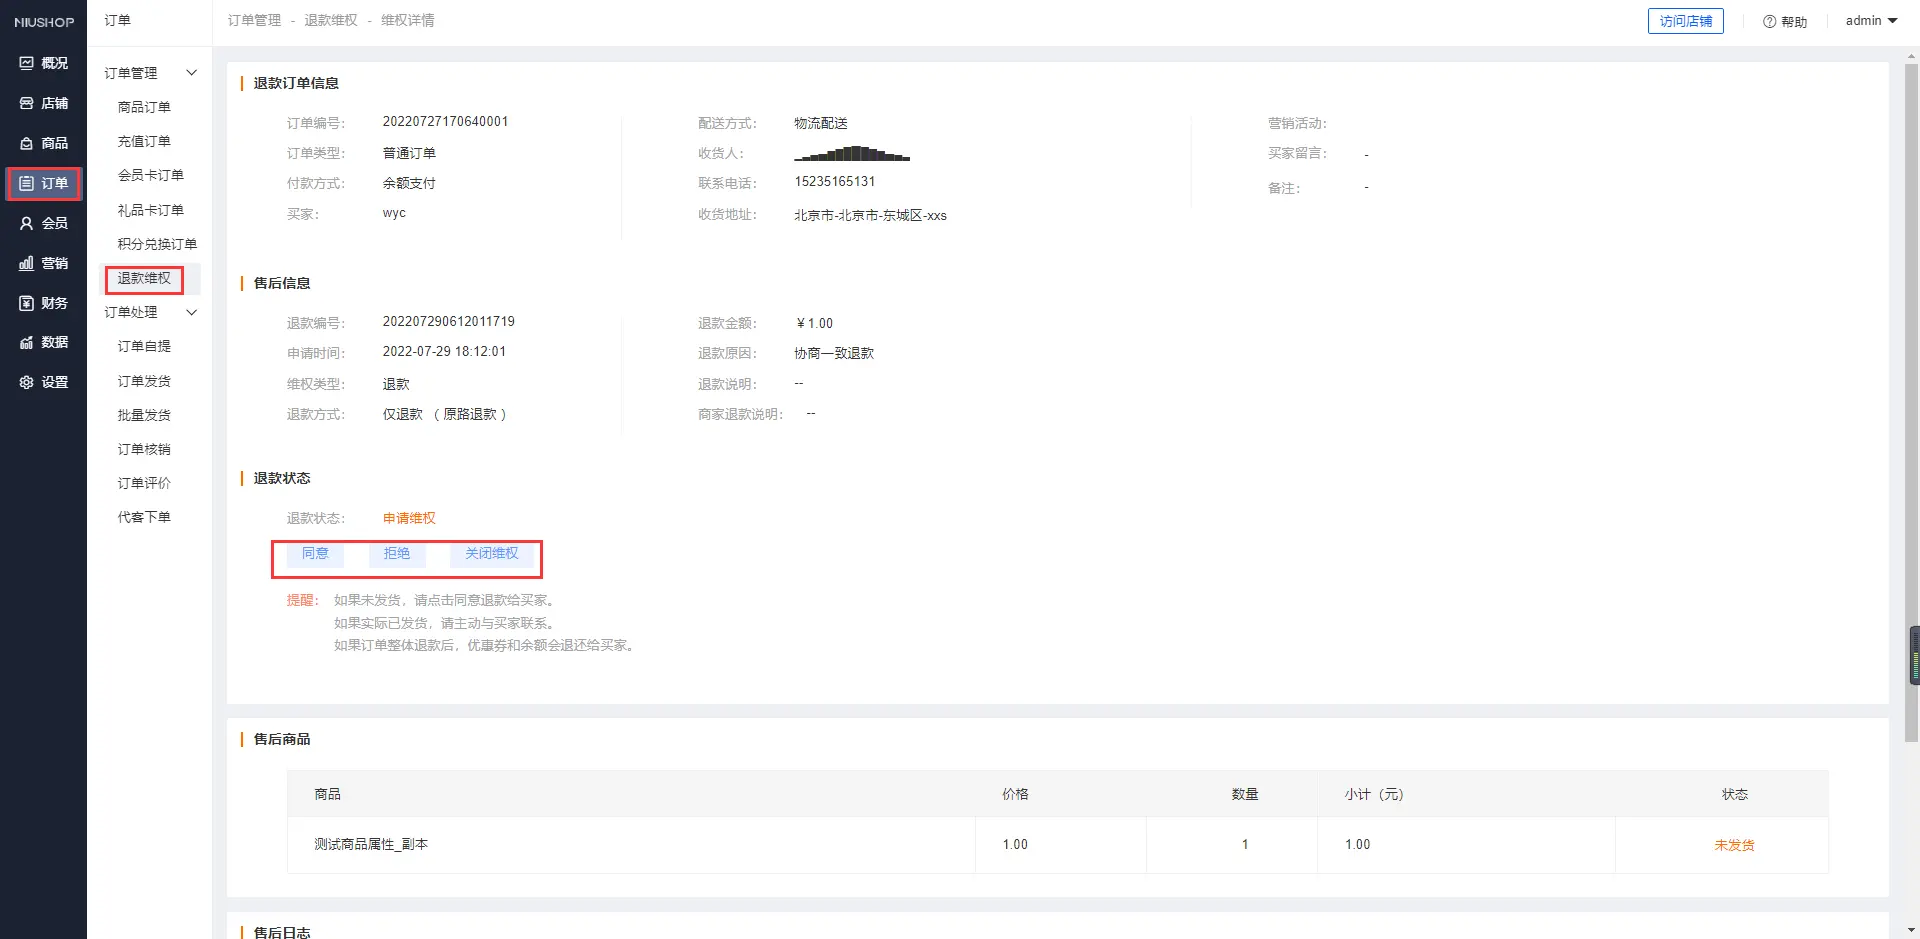Click the 拒绝 reject refund button
This screenshot has width=1920, height=939.
396,554
